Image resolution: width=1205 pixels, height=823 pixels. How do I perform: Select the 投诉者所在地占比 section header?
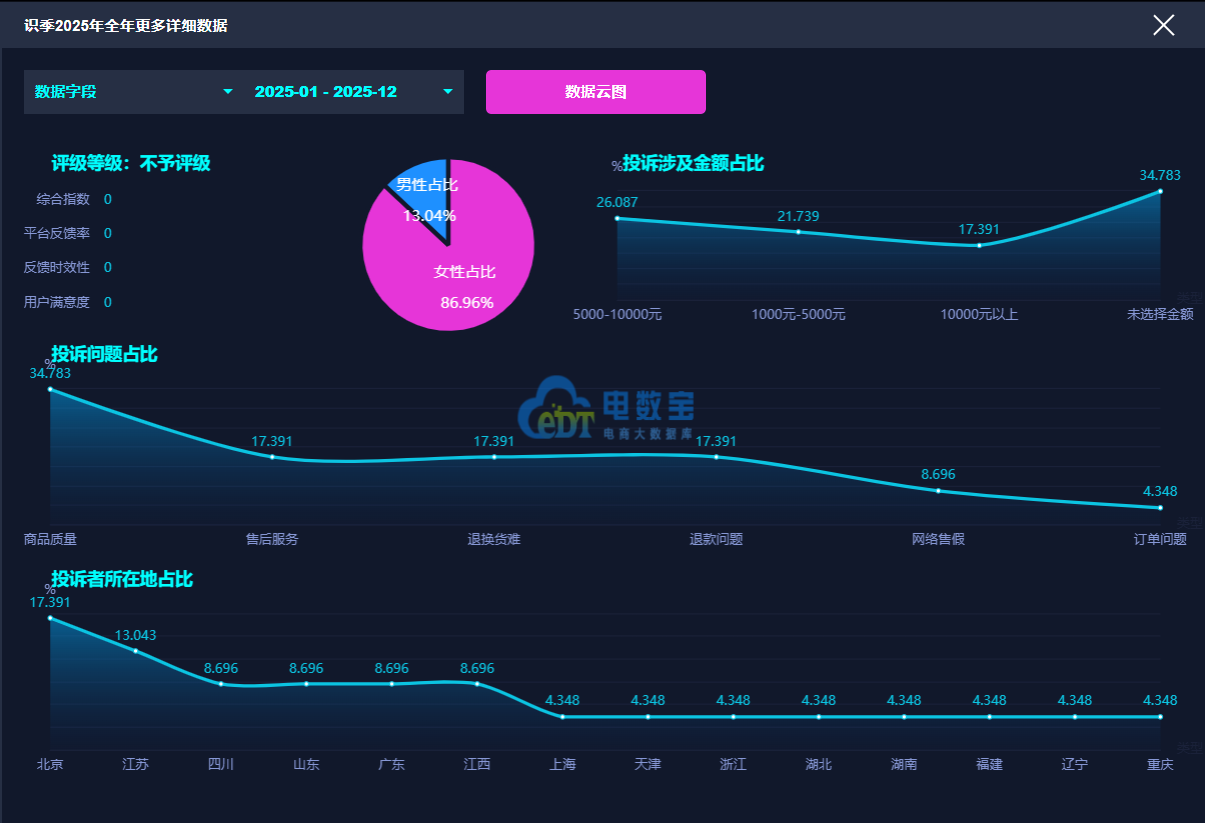pyautogui.click(x=122, y=579)
